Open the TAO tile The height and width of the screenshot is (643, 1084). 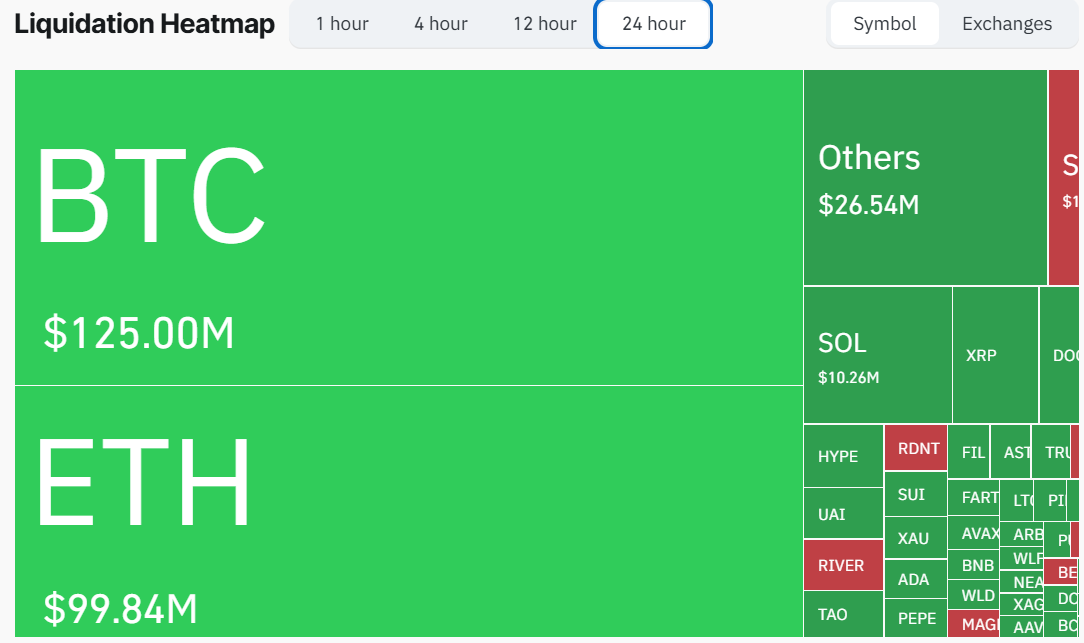[x=842, y=614]
